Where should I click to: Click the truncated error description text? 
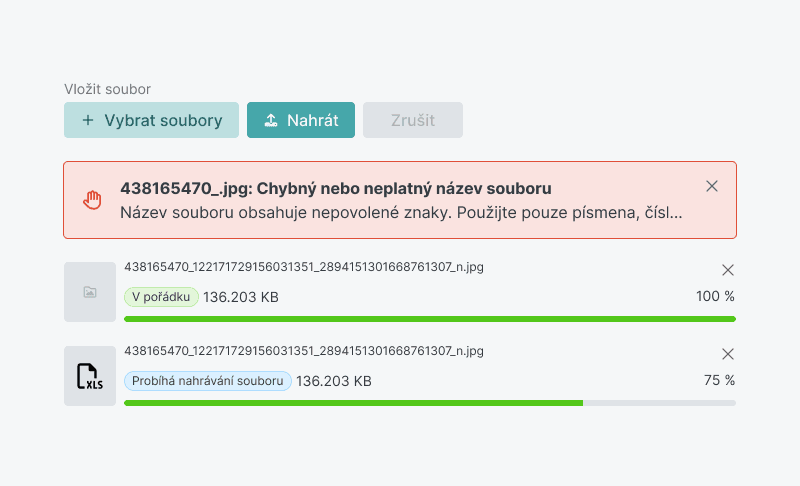(x=400, y=212)
